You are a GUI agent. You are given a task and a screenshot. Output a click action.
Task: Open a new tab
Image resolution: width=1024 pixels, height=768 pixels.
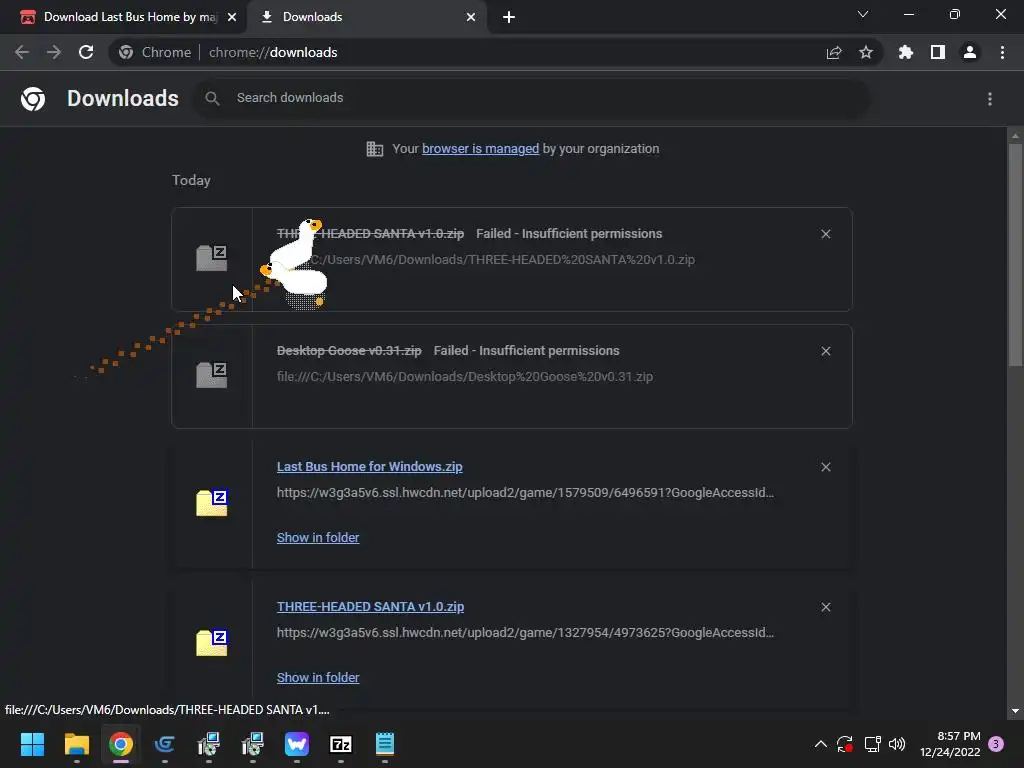point(509,17)
